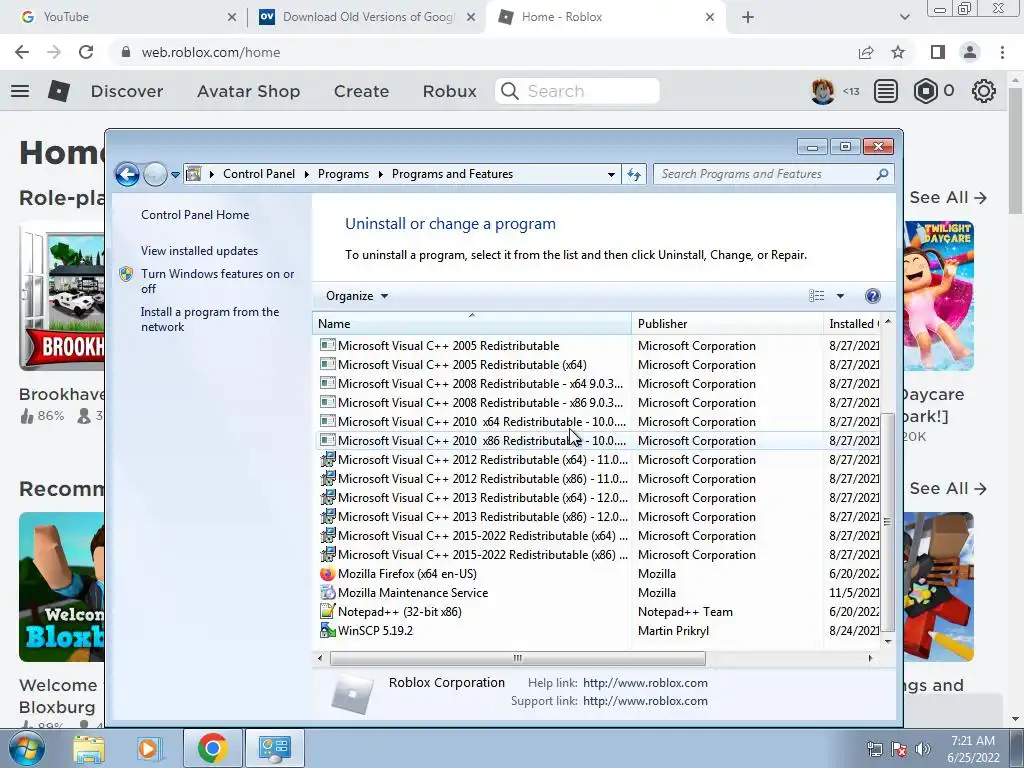The image size is (1024, 768).
Task: Click Install a program from the network
Action: tap(210, 319)
